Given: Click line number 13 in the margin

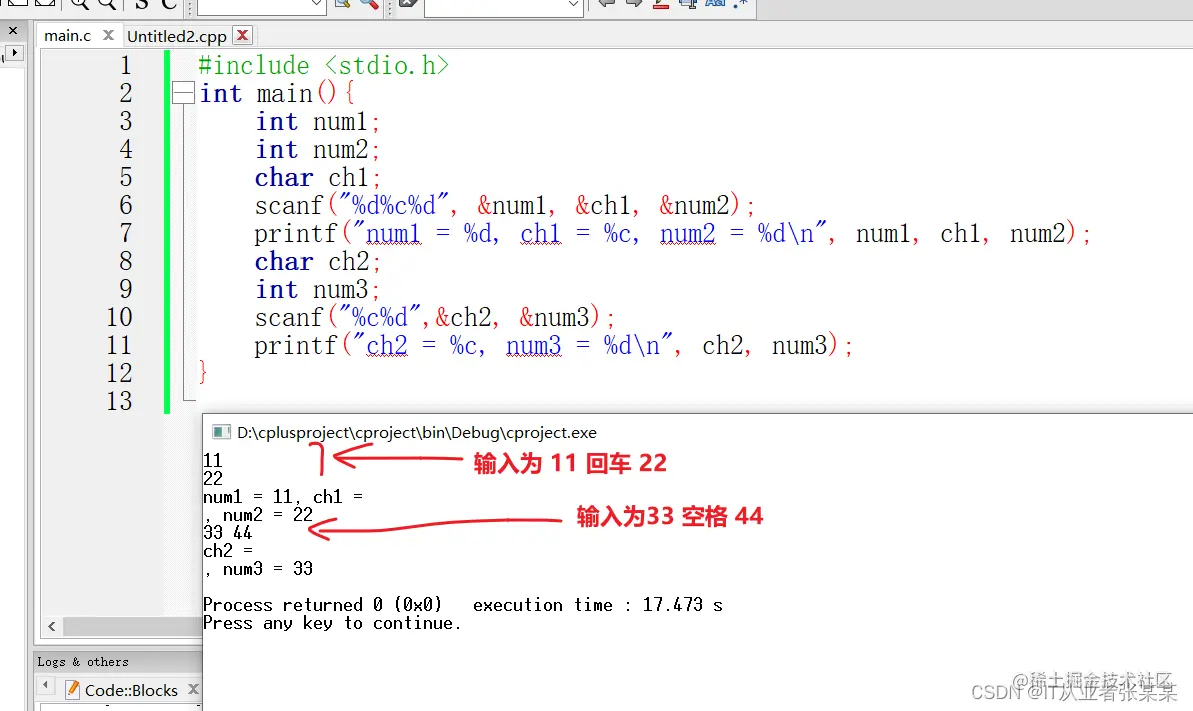Looking at the screenshot, I should (119, 400).
